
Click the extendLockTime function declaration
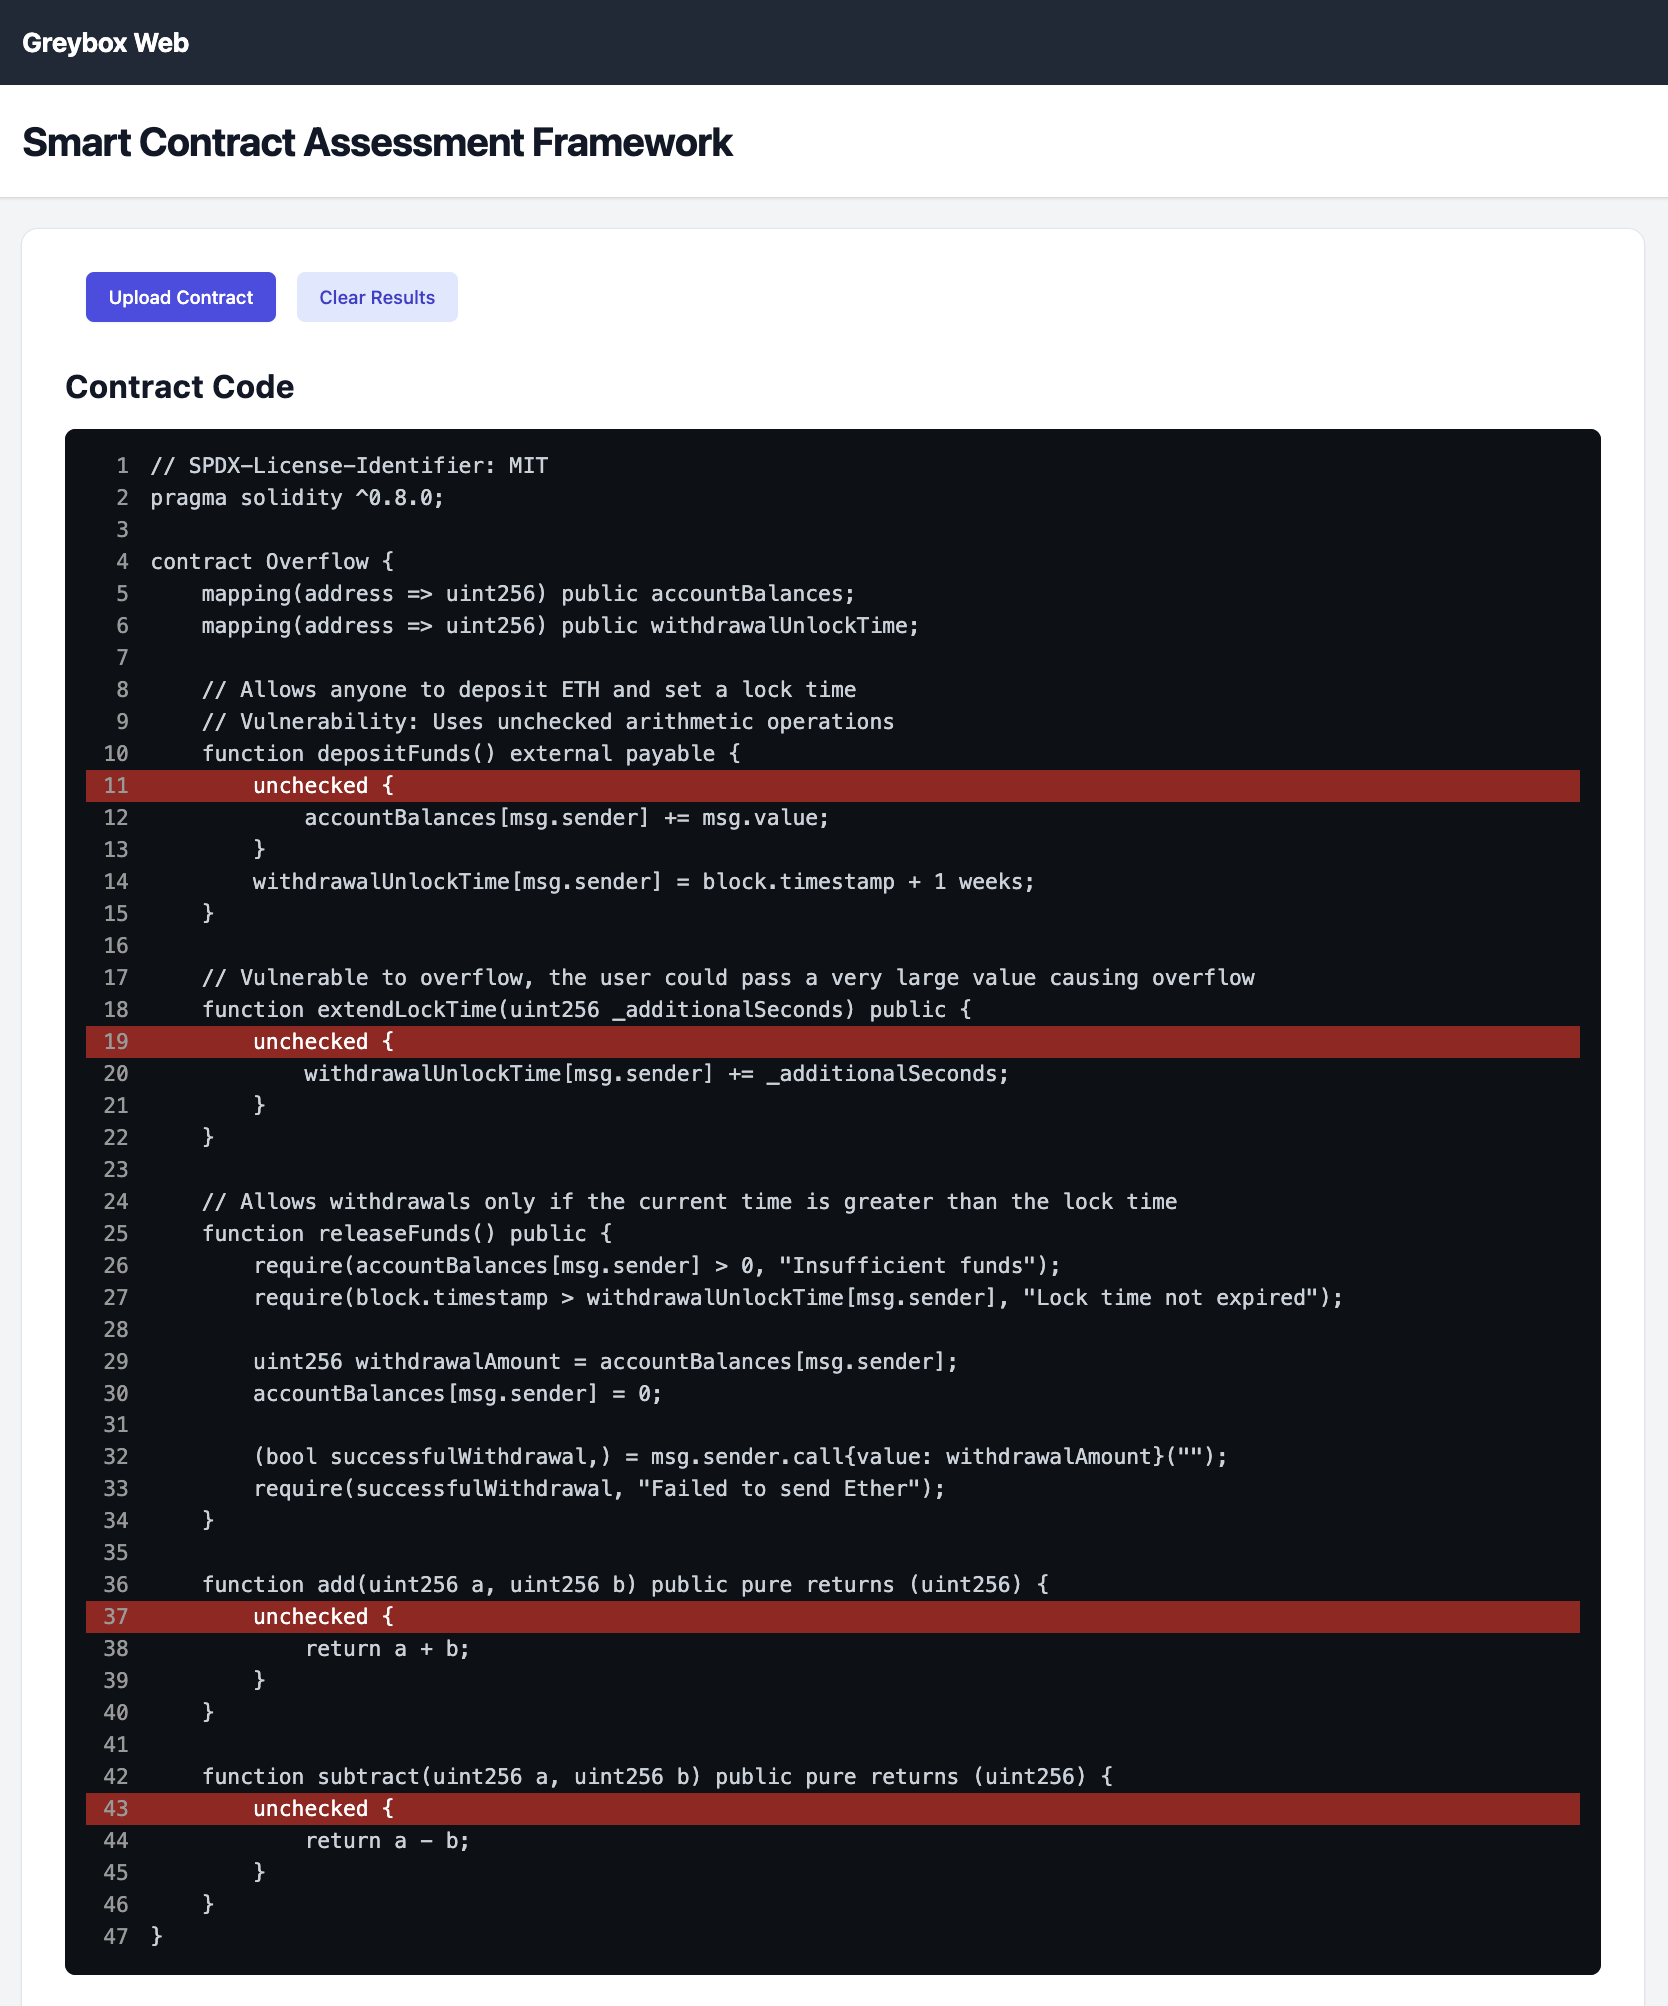(x=585, y=1009)
